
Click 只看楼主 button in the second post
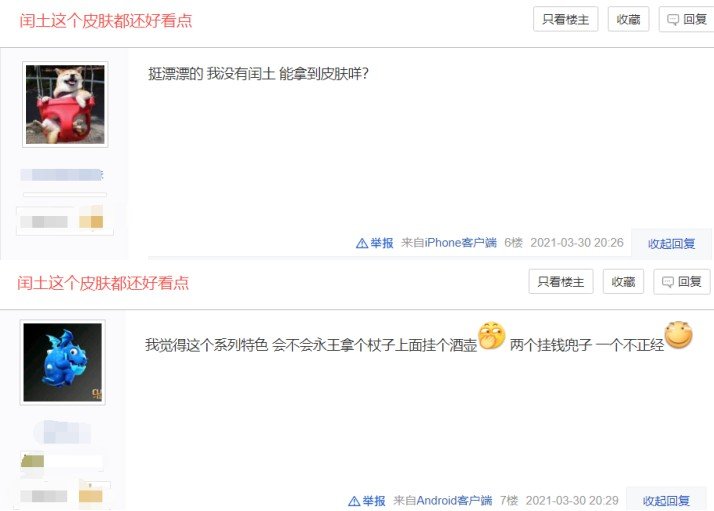[x=561, y=281]
